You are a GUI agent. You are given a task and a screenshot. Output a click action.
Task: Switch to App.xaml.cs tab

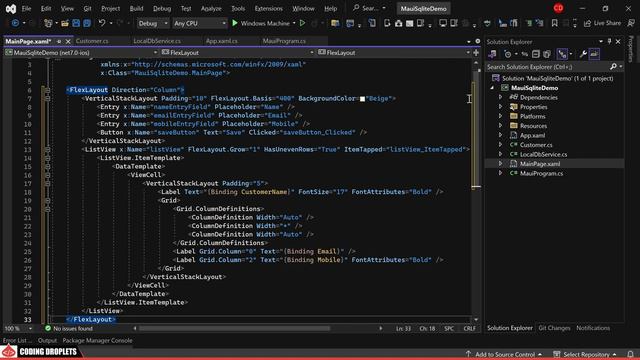[x=222, y=41]
